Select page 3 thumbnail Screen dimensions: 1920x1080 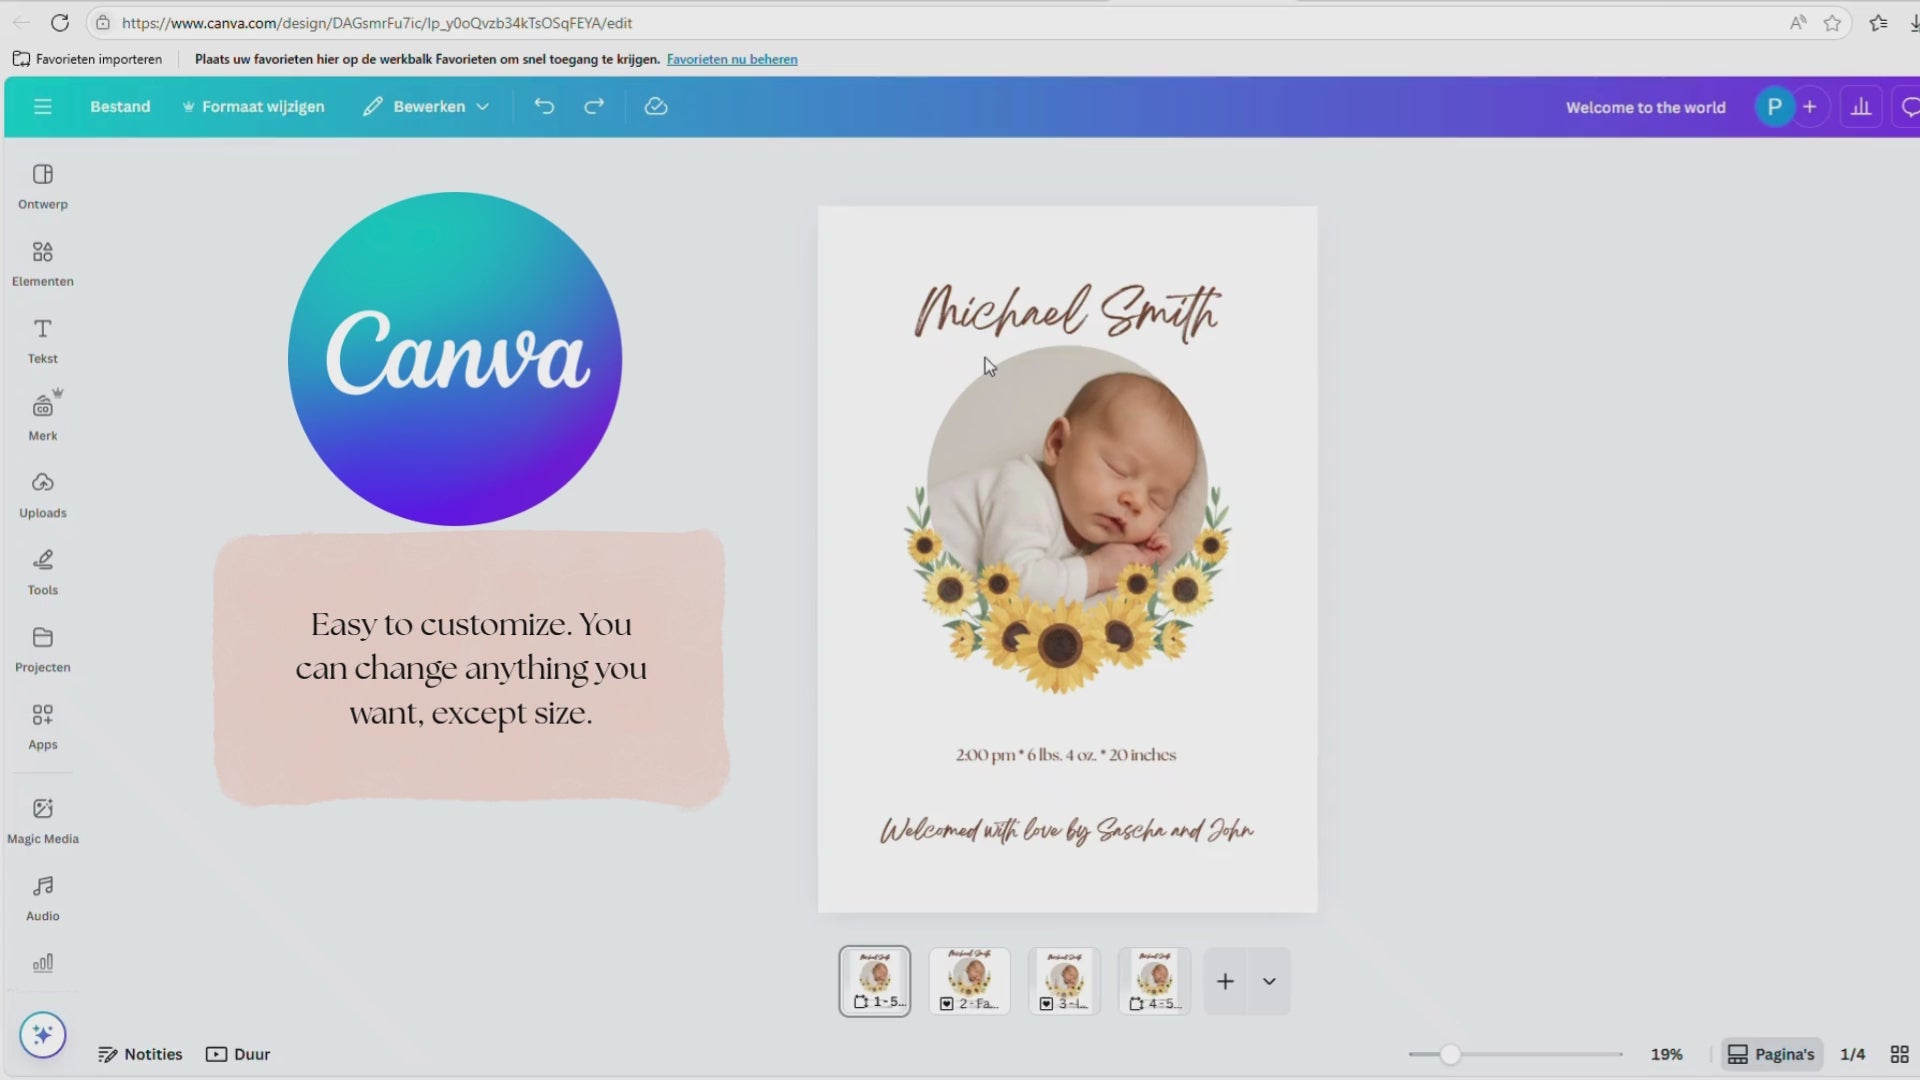1064,981
